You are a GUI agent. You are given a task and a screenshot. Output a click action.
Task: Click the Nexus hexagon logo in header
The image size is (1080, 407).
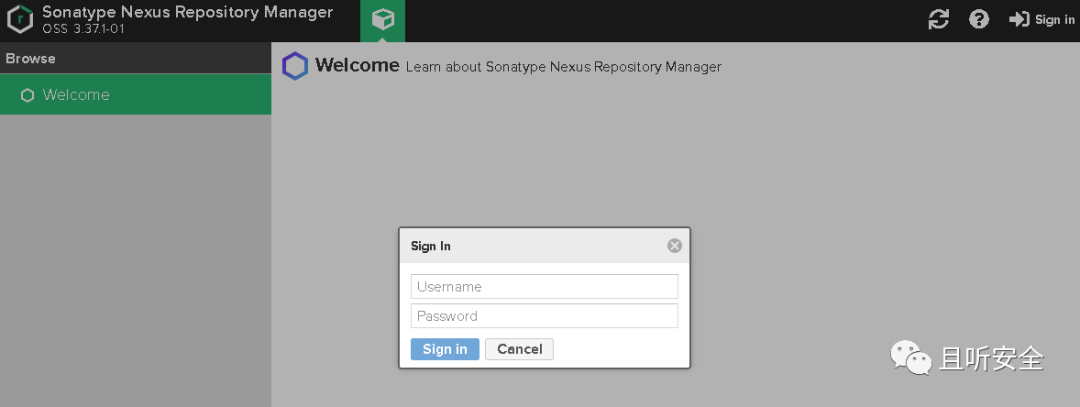[20, 20]
